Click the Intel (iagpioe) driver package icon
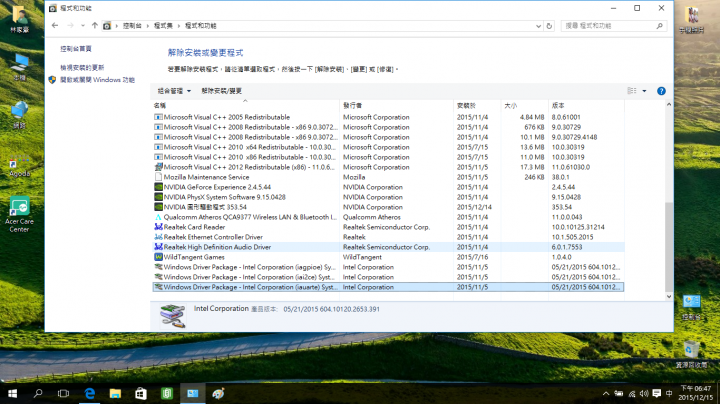This screenshot has height=404, width=720. coord(158,267)
